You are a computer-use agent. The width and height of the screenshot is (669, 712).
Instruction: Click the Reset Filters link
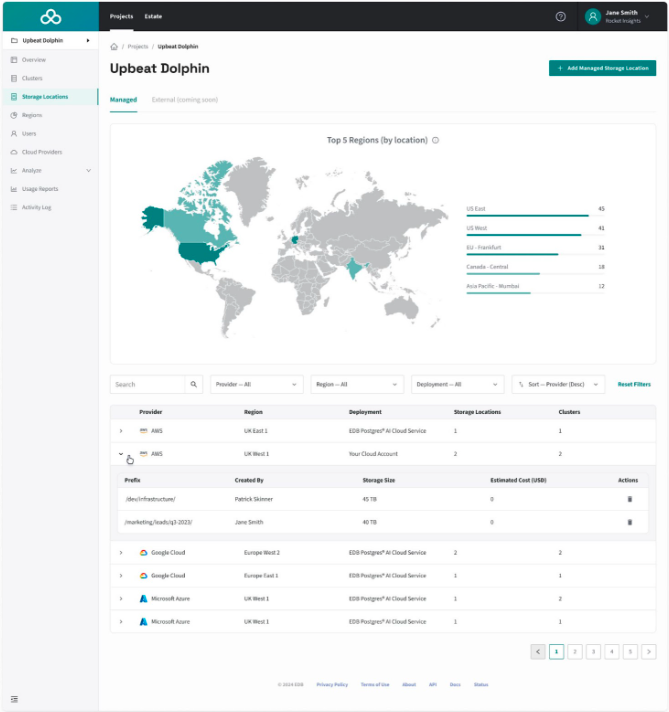click(634, 384)
